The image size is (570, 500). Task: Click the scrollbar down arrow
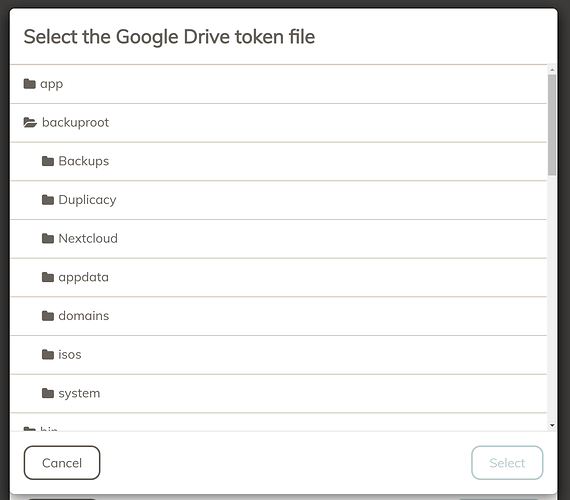pos(552,425)
